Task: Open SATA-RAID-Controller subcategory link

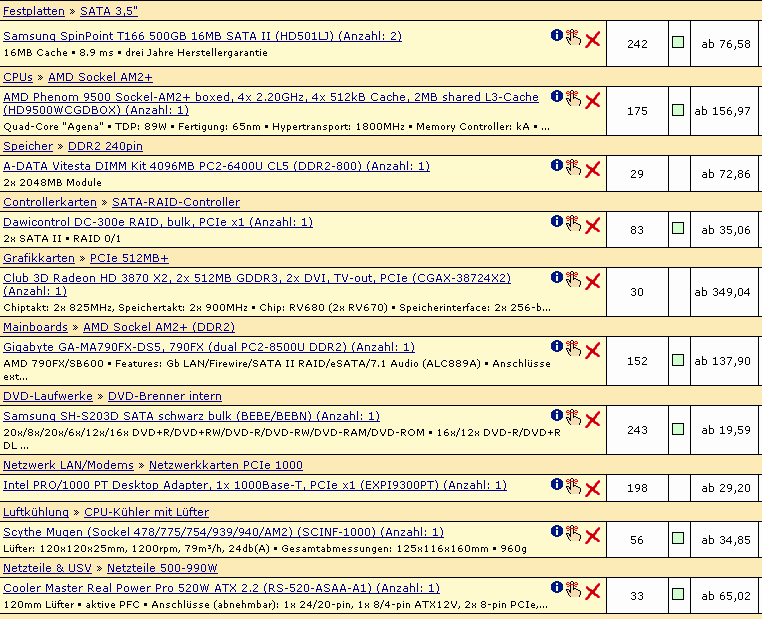Action: pos(176,202)
